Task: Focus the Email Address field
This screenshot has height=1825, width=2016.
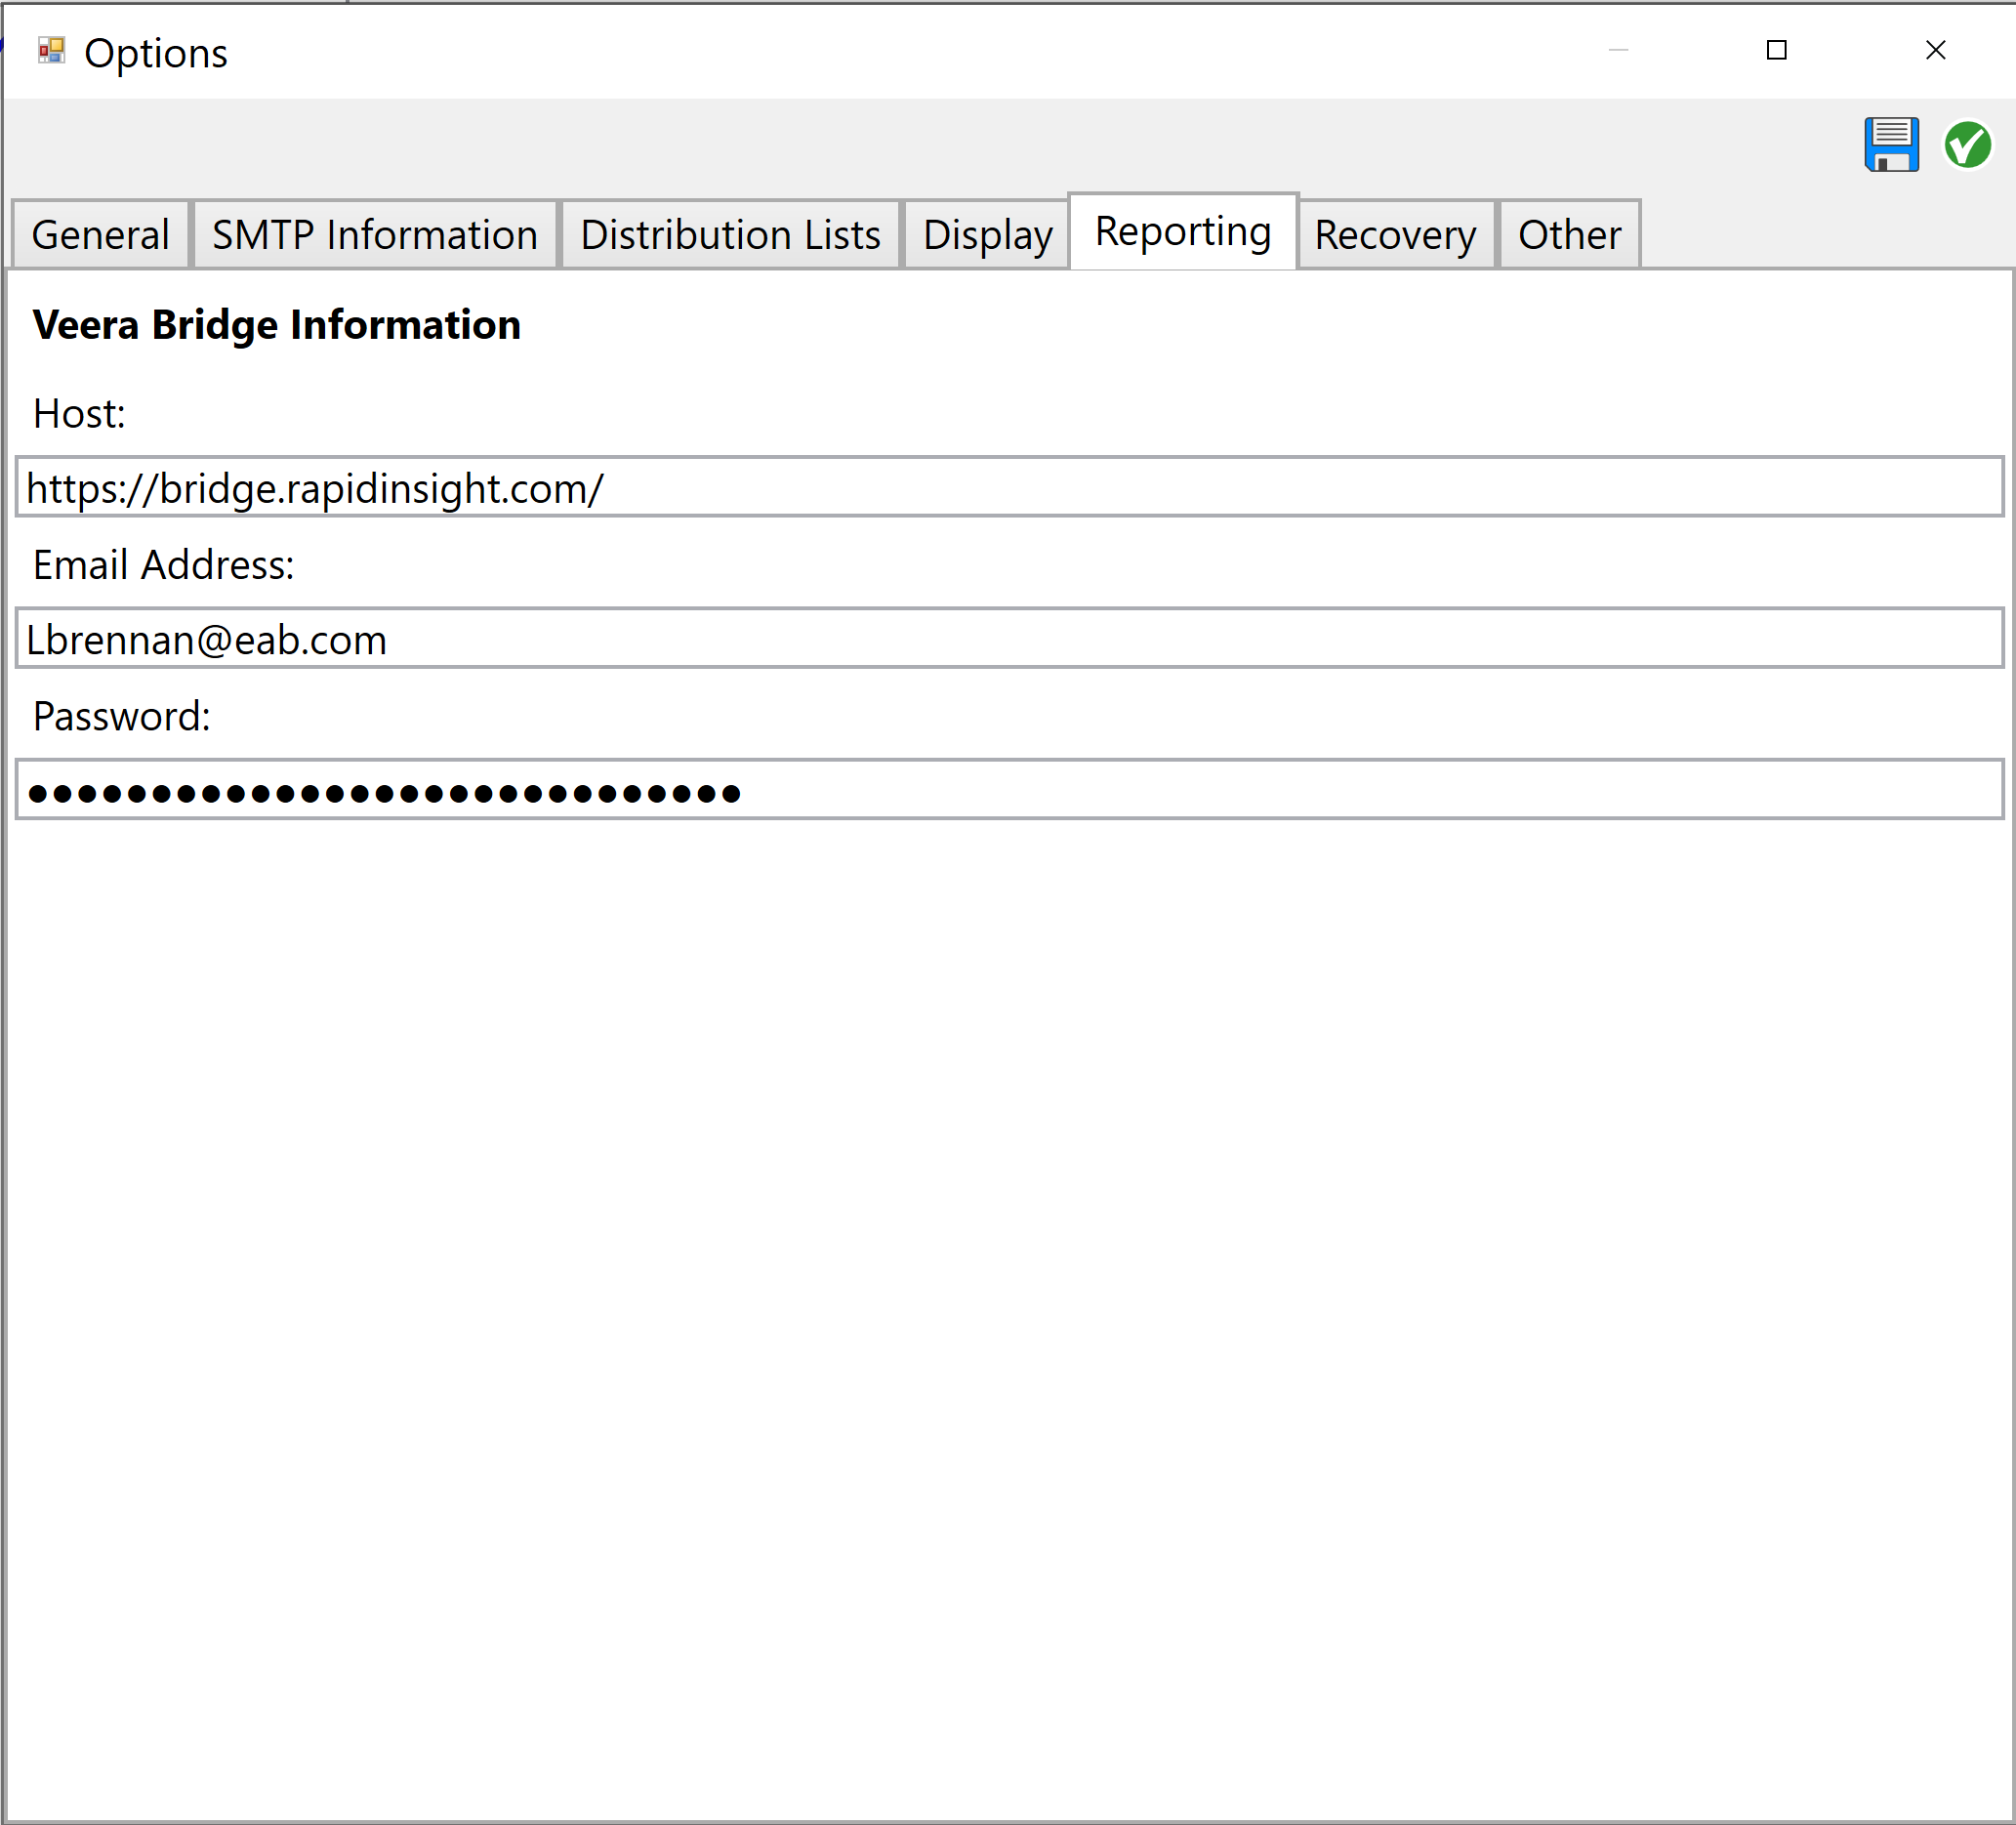Action: tap(1000, 639)
